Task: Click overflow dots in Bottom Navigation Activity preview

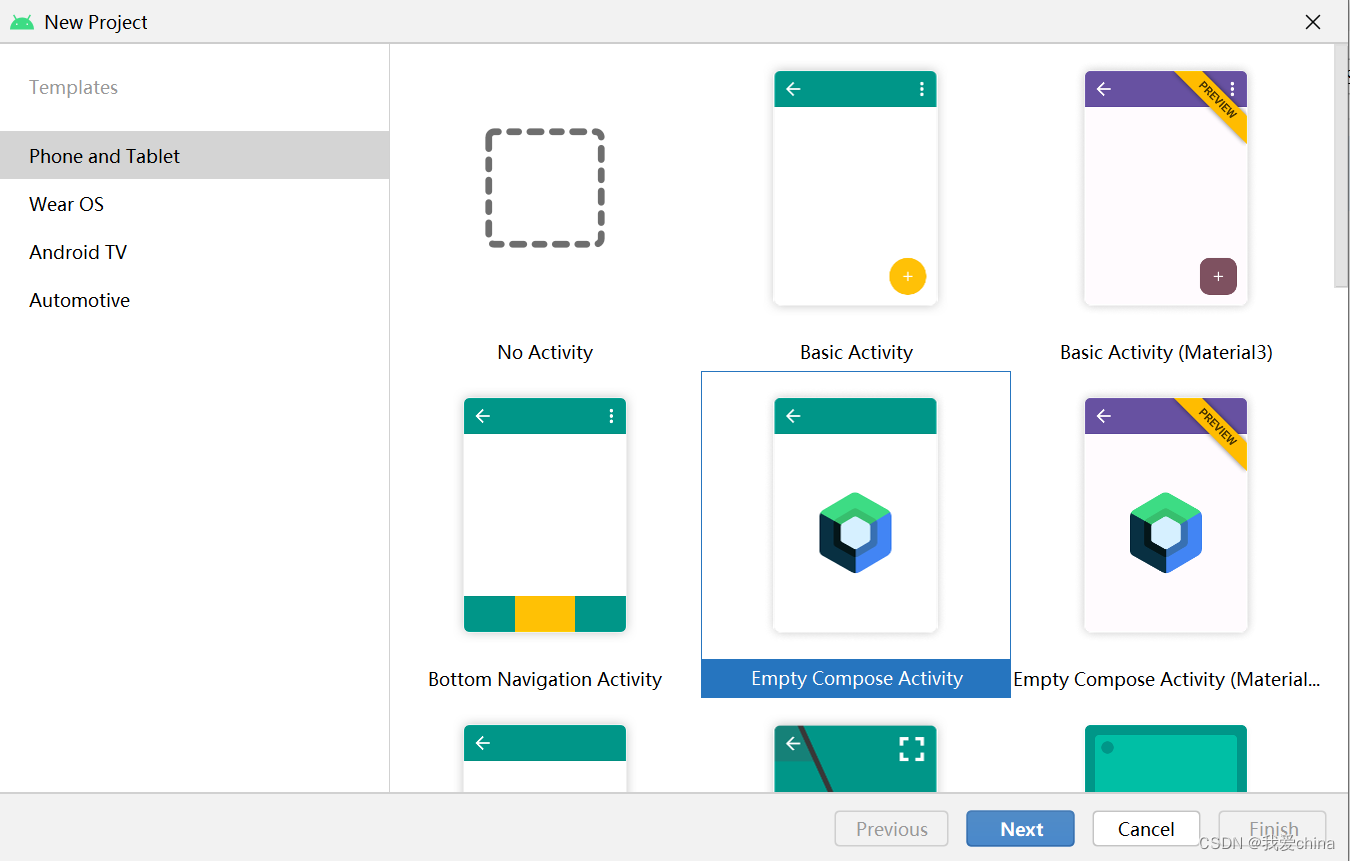Action: coord(611,416)
